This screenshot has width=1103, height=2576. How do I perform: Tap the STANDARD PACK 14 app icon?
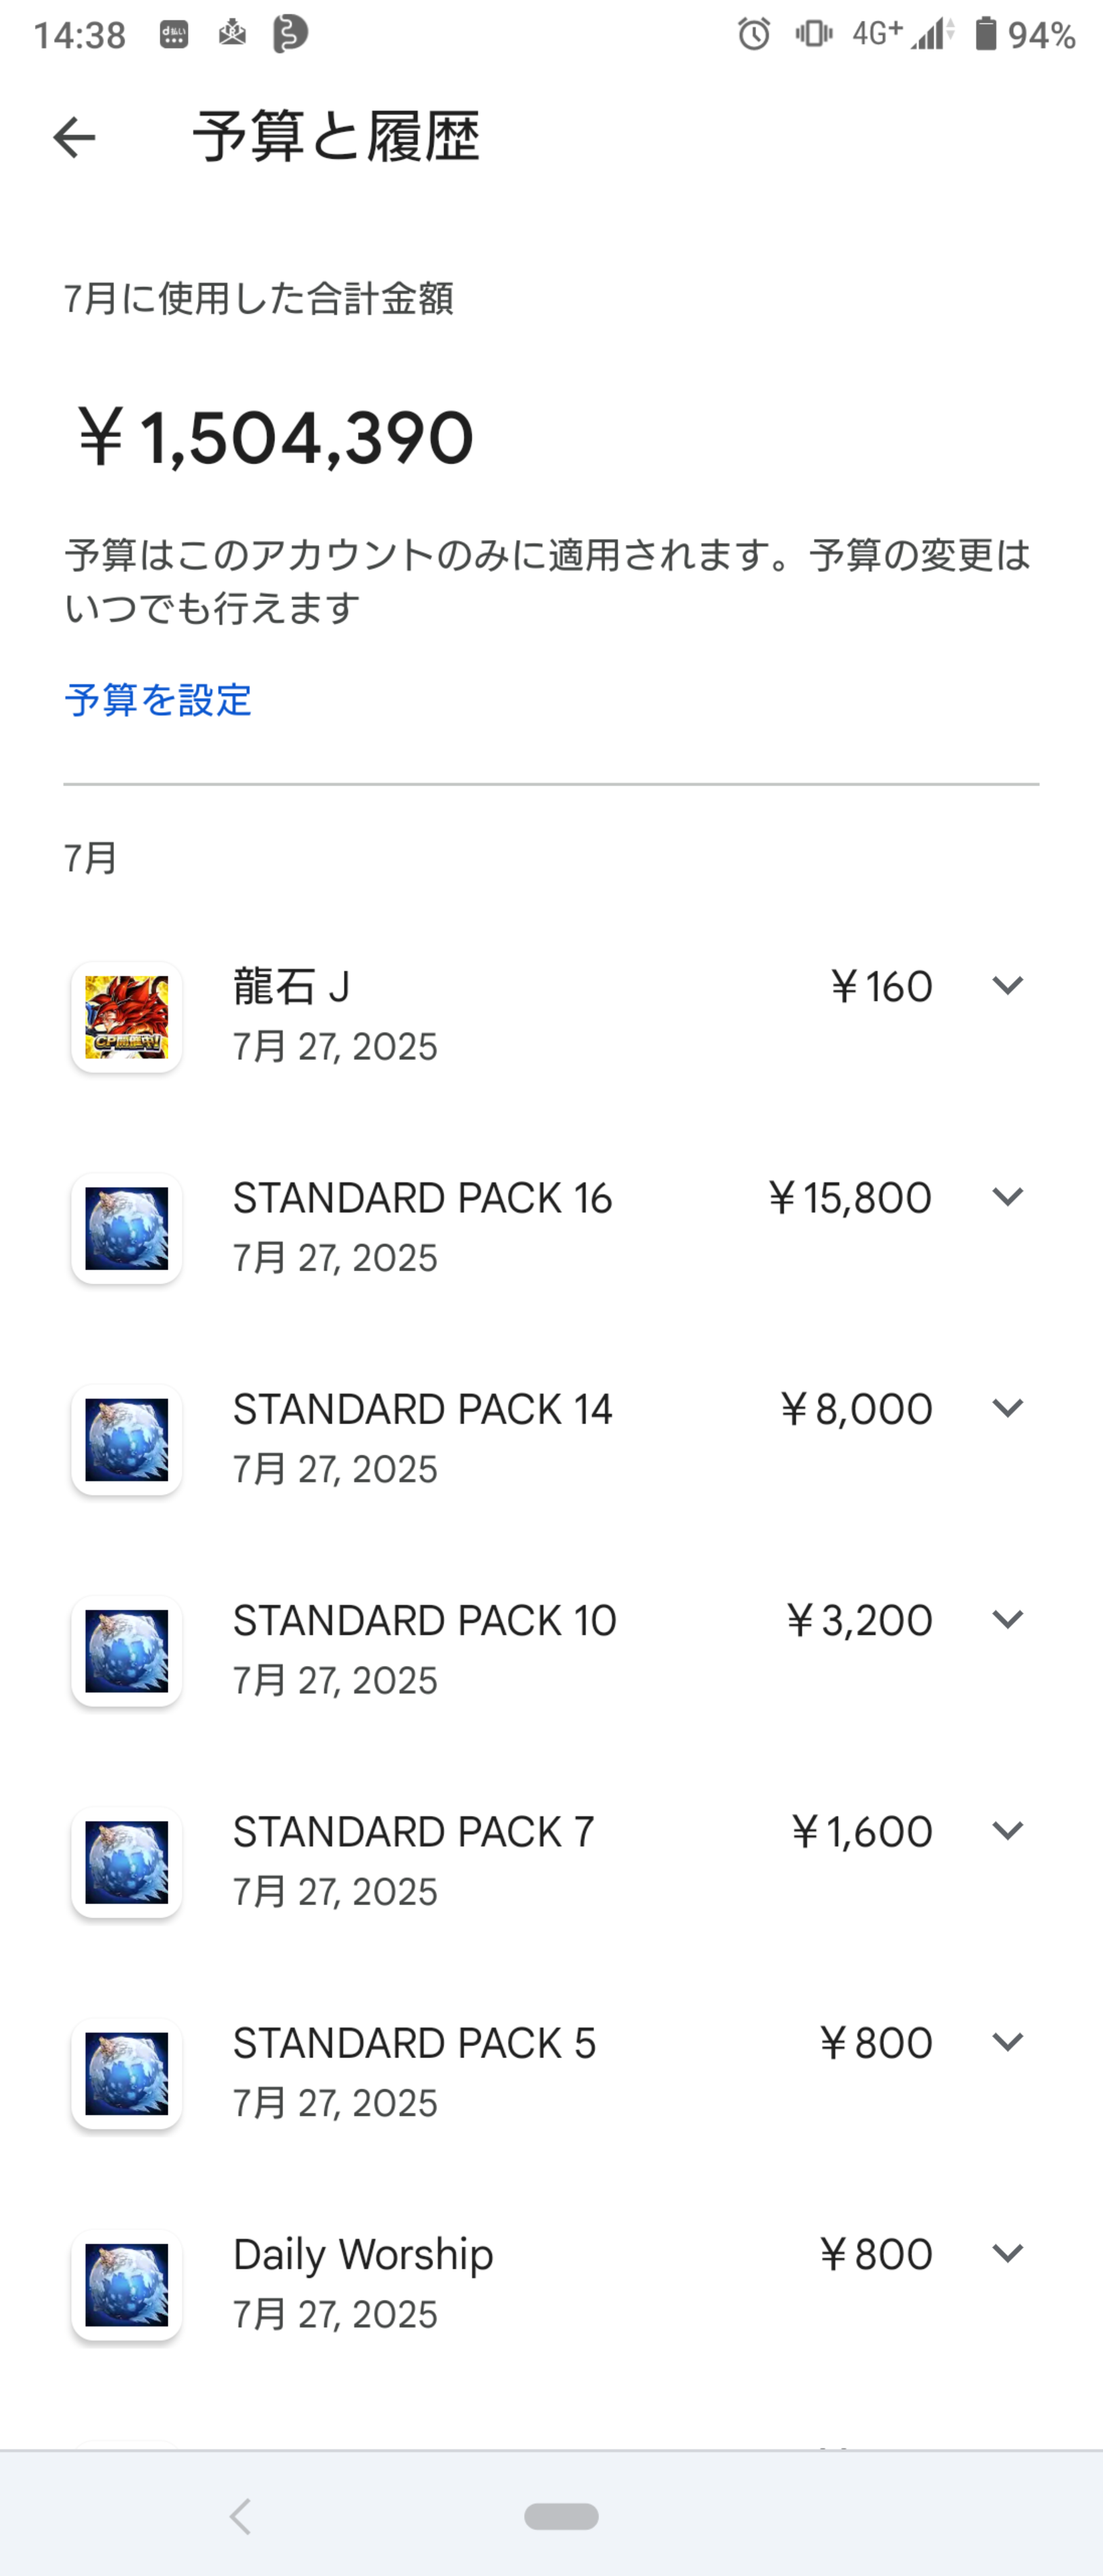click(x=127, y=1440)
